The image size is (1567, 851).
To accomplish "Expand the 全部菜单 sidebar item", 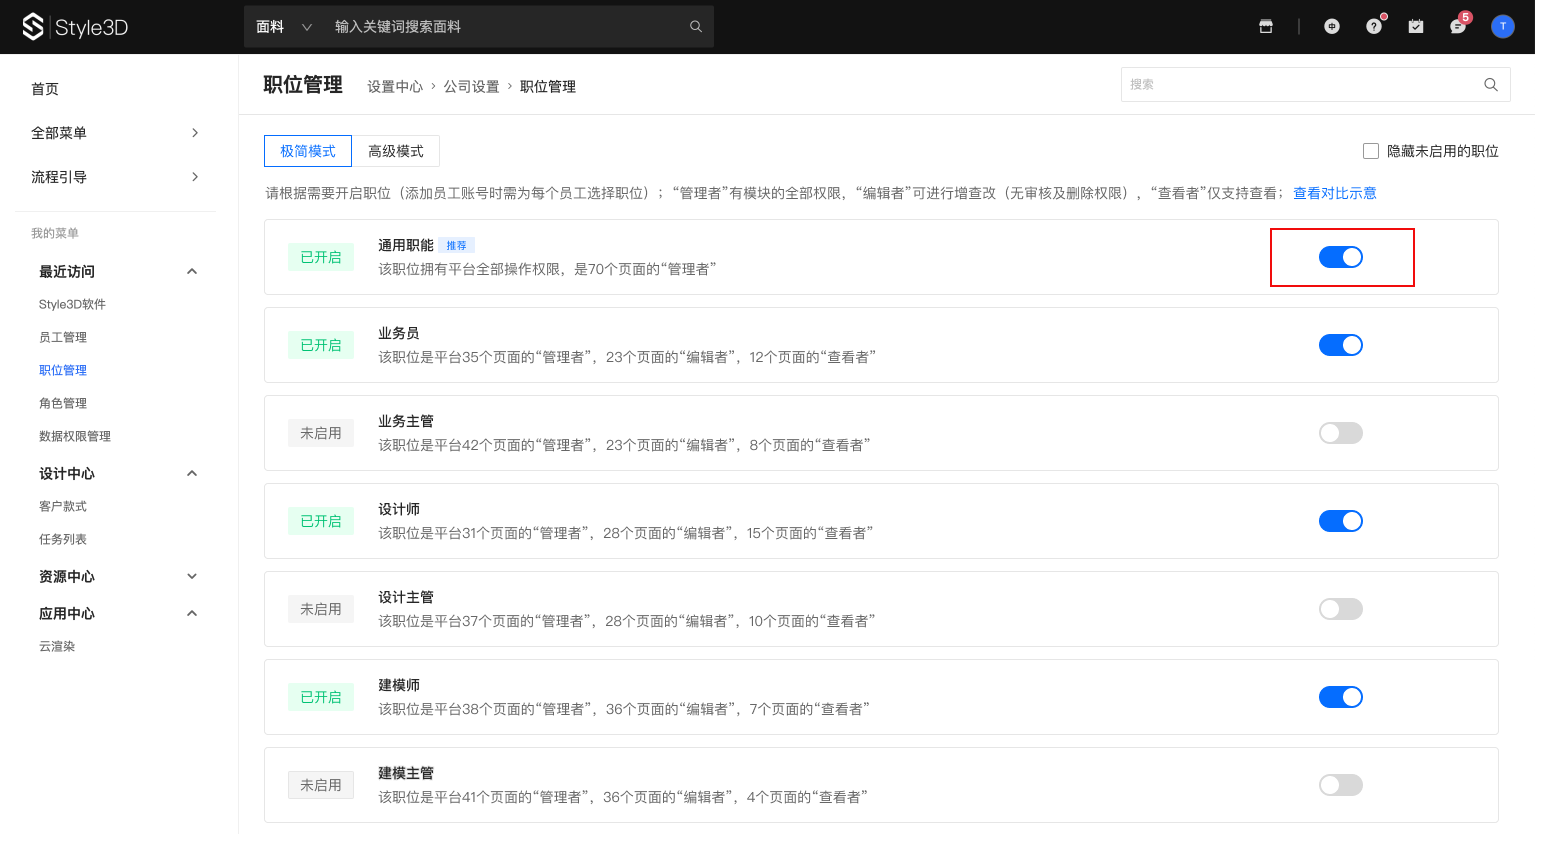I will (x=115, y=133).
